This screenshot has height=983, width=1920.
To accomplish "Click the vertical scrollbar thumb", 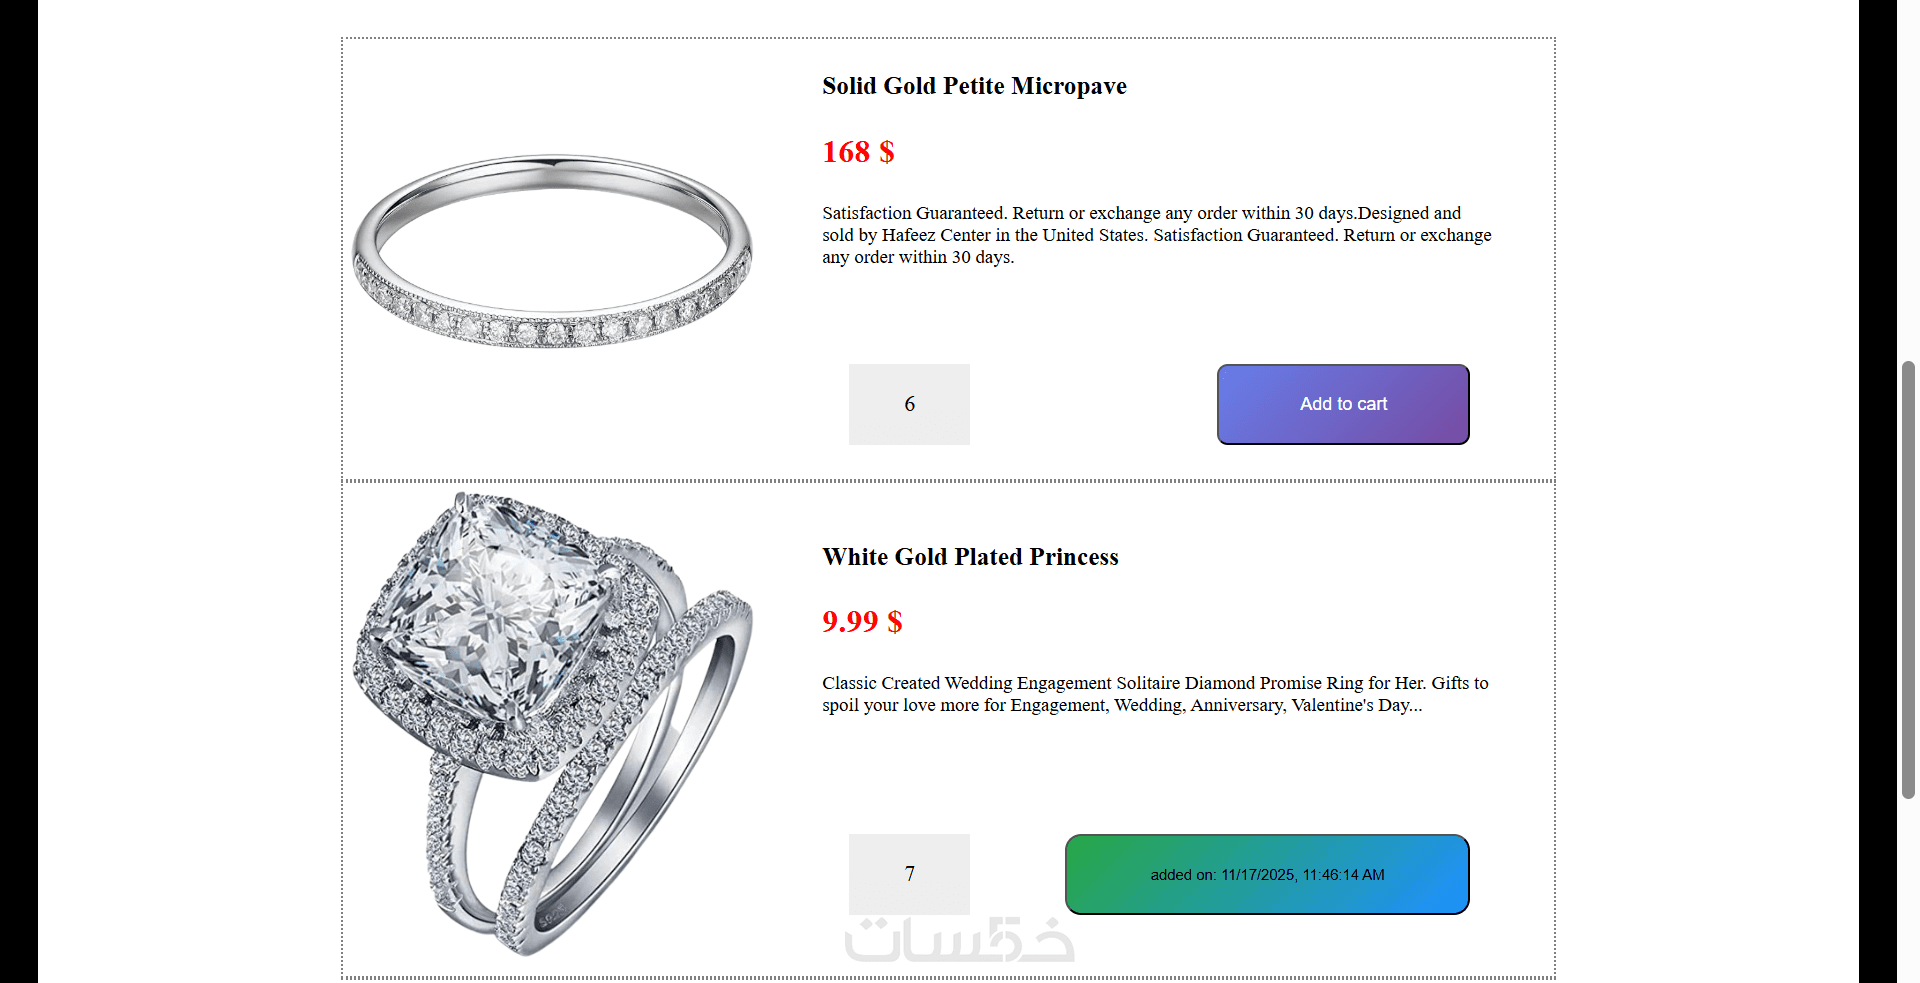I will point(1908,580).
